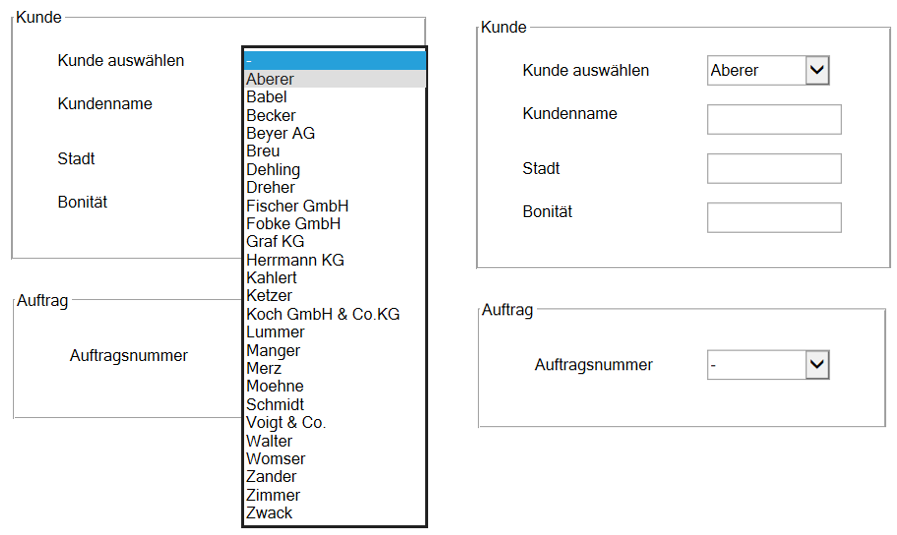Viewport: 897px width, 535px height.
Task: Click the Aberer combo box text area
Action: [757, 70]
